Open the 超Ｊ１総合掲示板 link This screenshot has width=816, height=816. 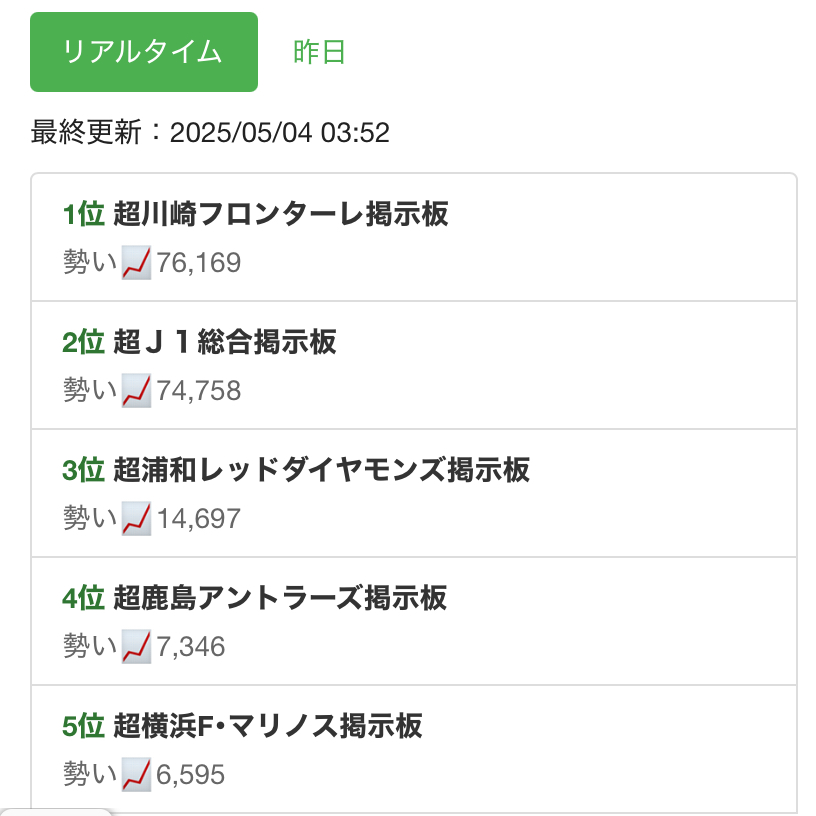point(225,342)
